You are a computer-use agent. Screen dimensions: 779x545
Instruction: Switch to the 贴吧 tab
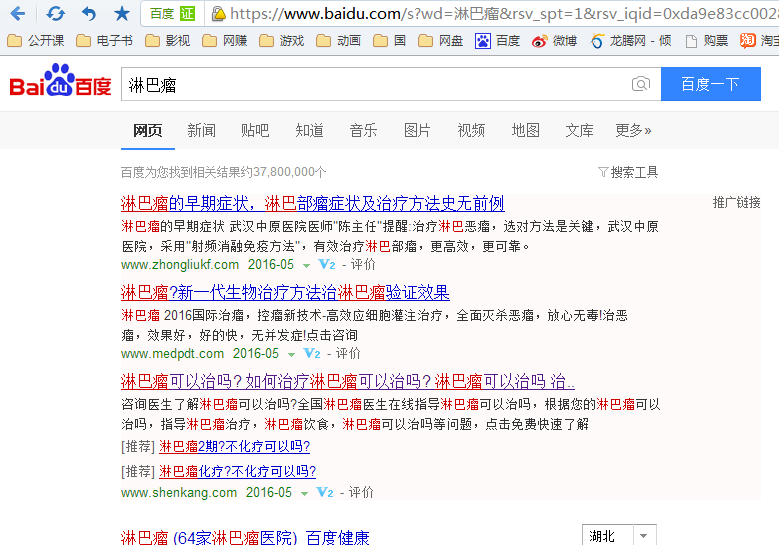click(255, 130)
